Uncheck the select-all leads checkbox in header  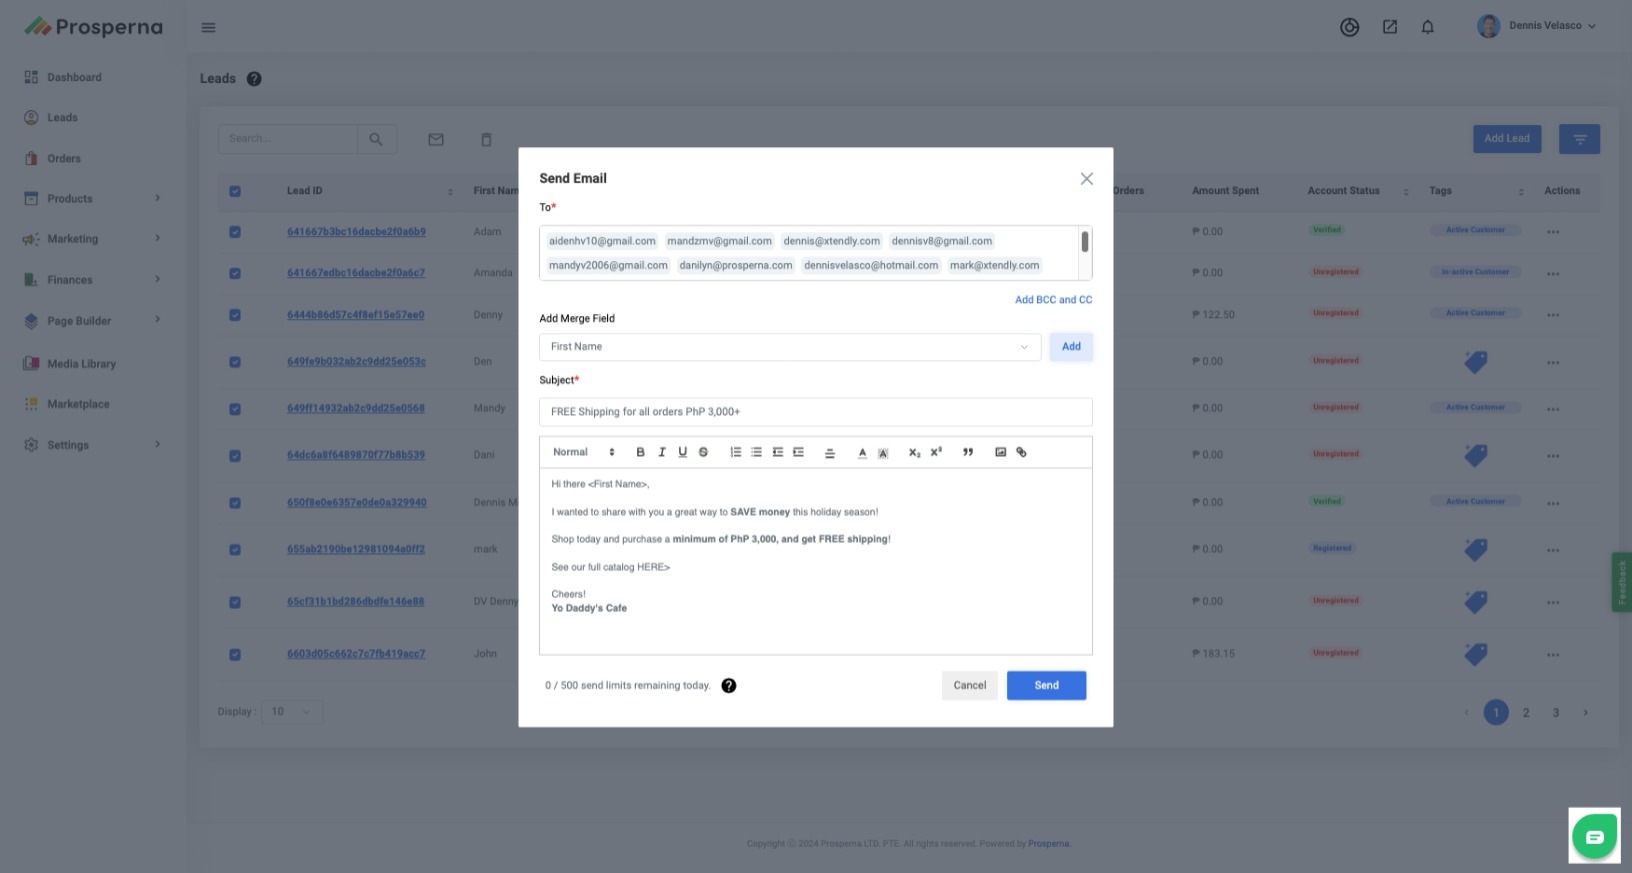pos(235,191)
